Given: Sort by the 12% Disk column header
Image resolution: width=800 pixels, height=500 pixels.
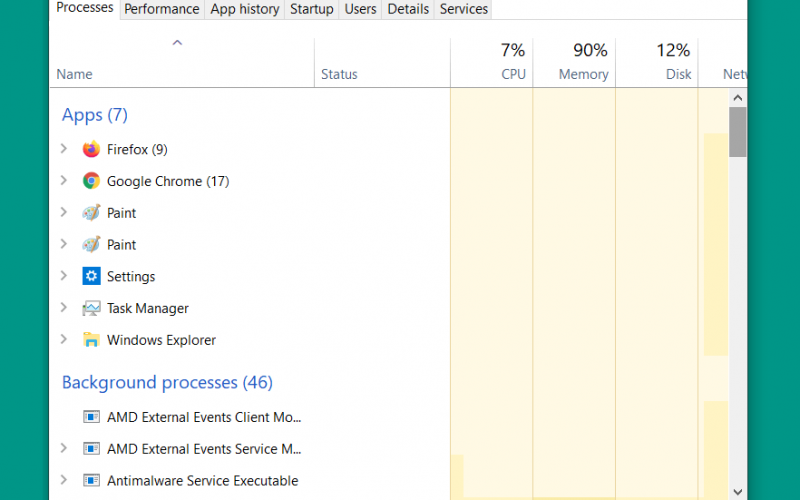Looking at the screenshot, I should 657,63.
